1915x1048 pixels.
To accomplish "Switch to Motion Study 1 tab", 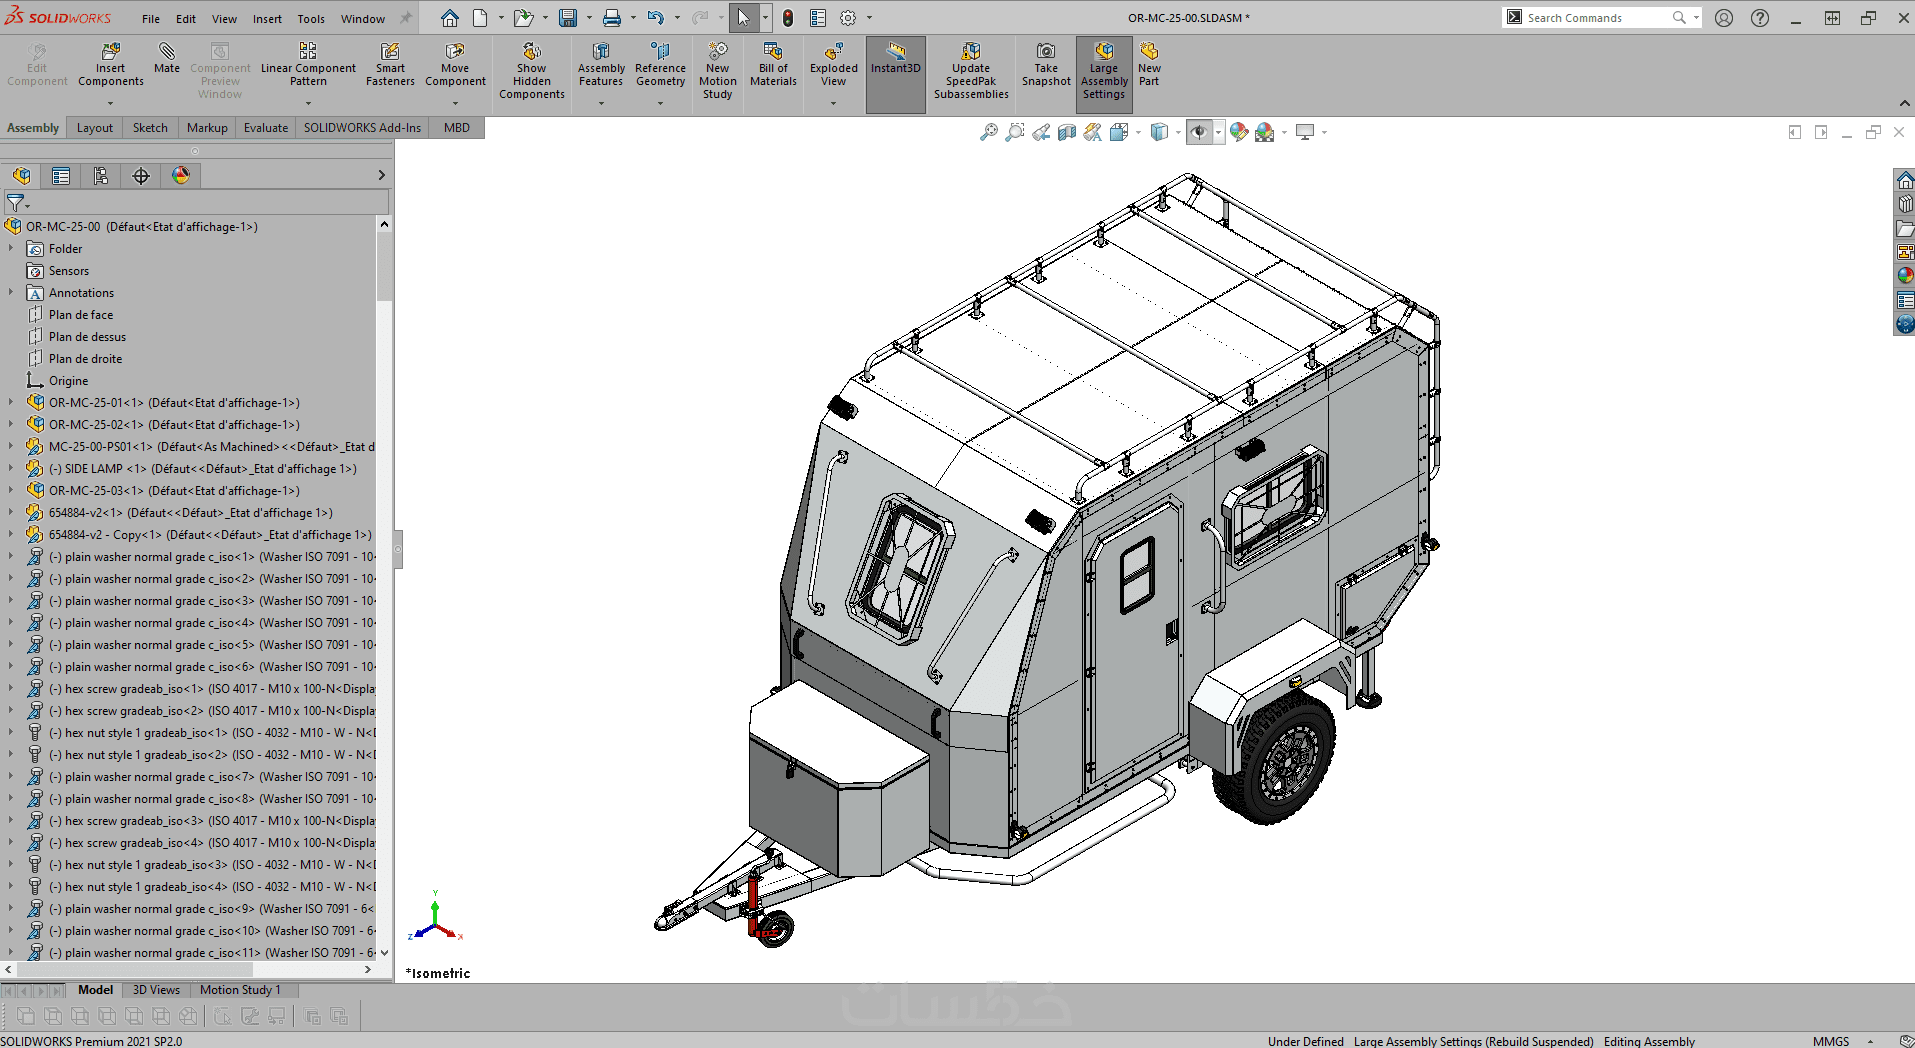I will point(240,990).
